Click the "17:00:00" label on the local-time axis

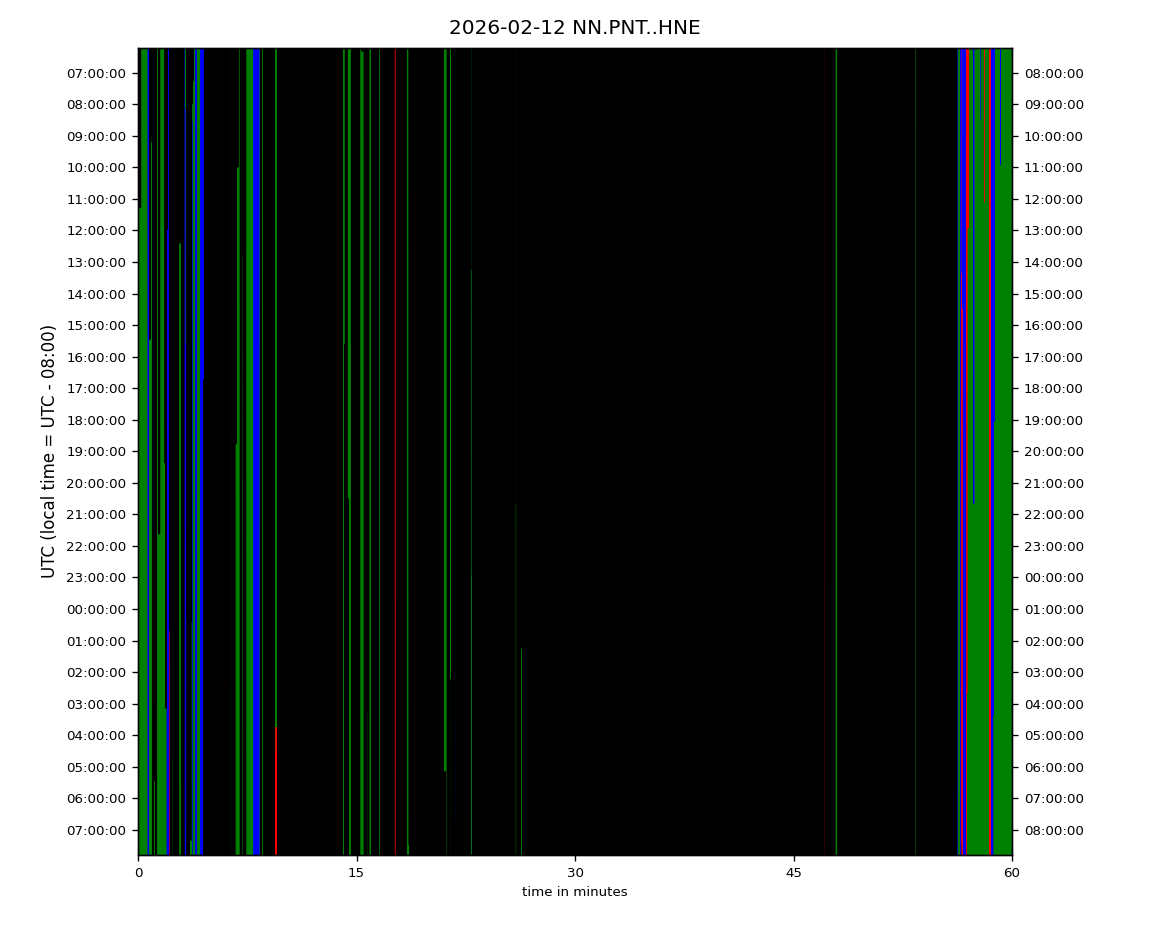1053,357
